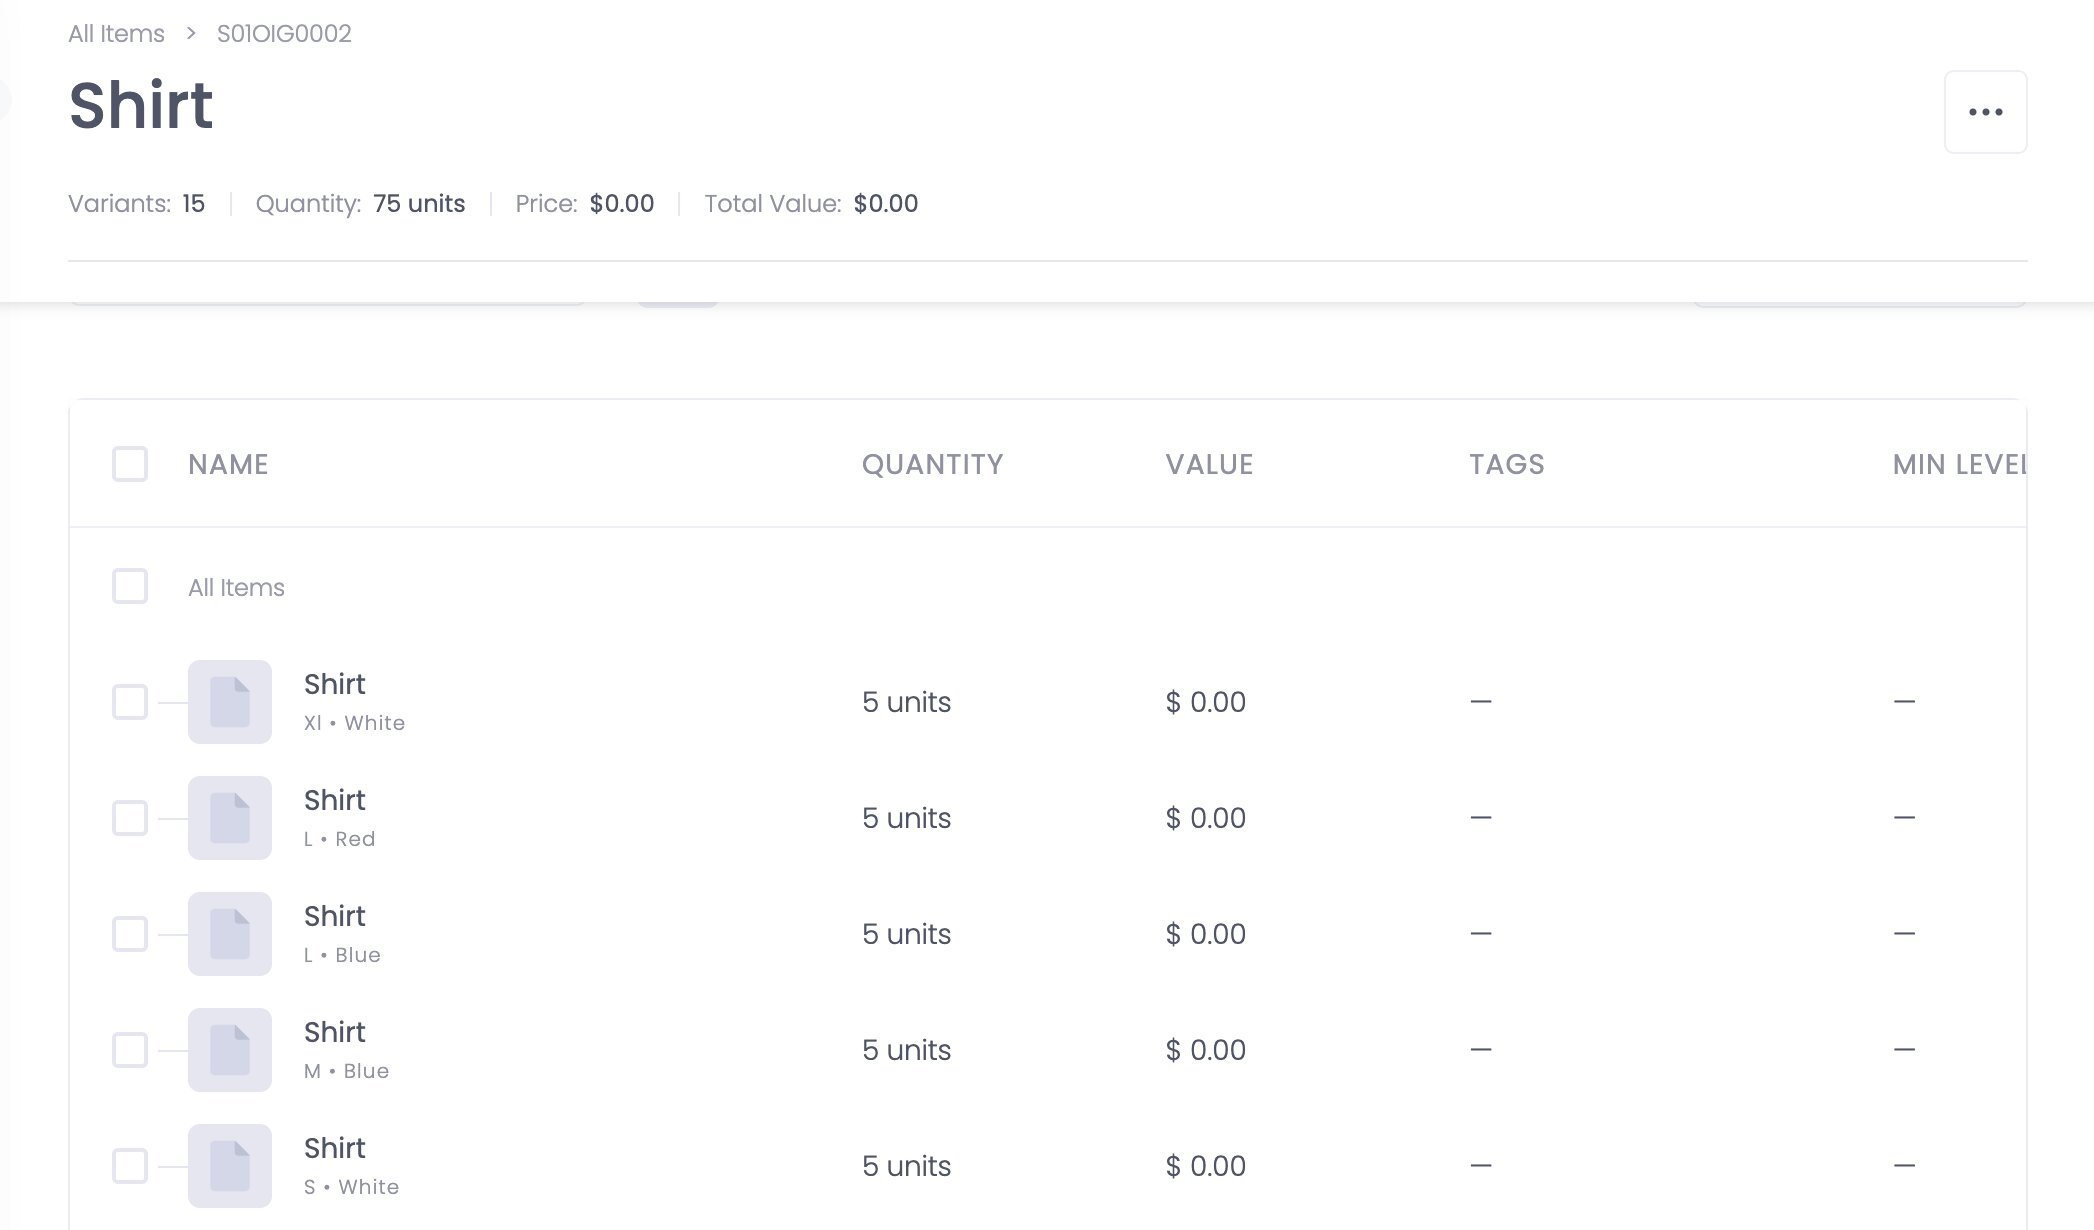Go to All Items breadcrumb link
Viewport: 2094px width, 1230px height.
(x=116, y=34)
